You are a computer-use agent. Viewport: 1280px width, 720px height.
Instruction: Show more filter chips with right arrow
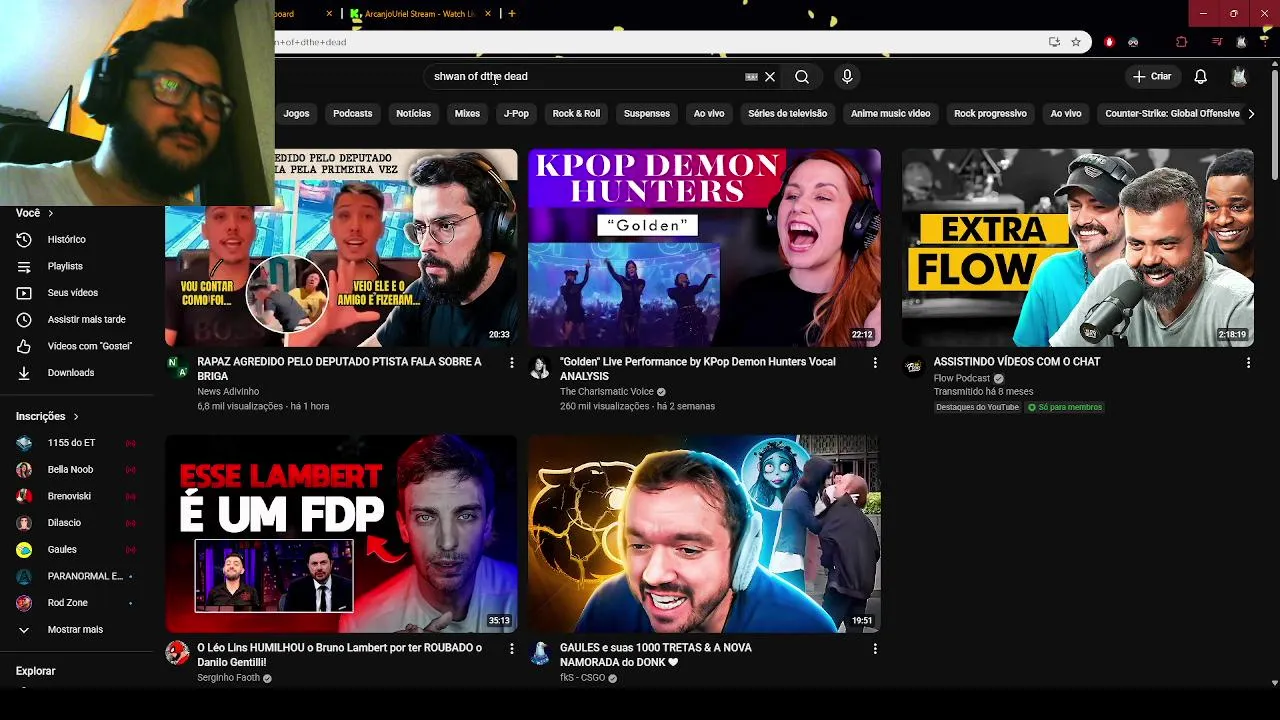click(x=1251, y=114)
